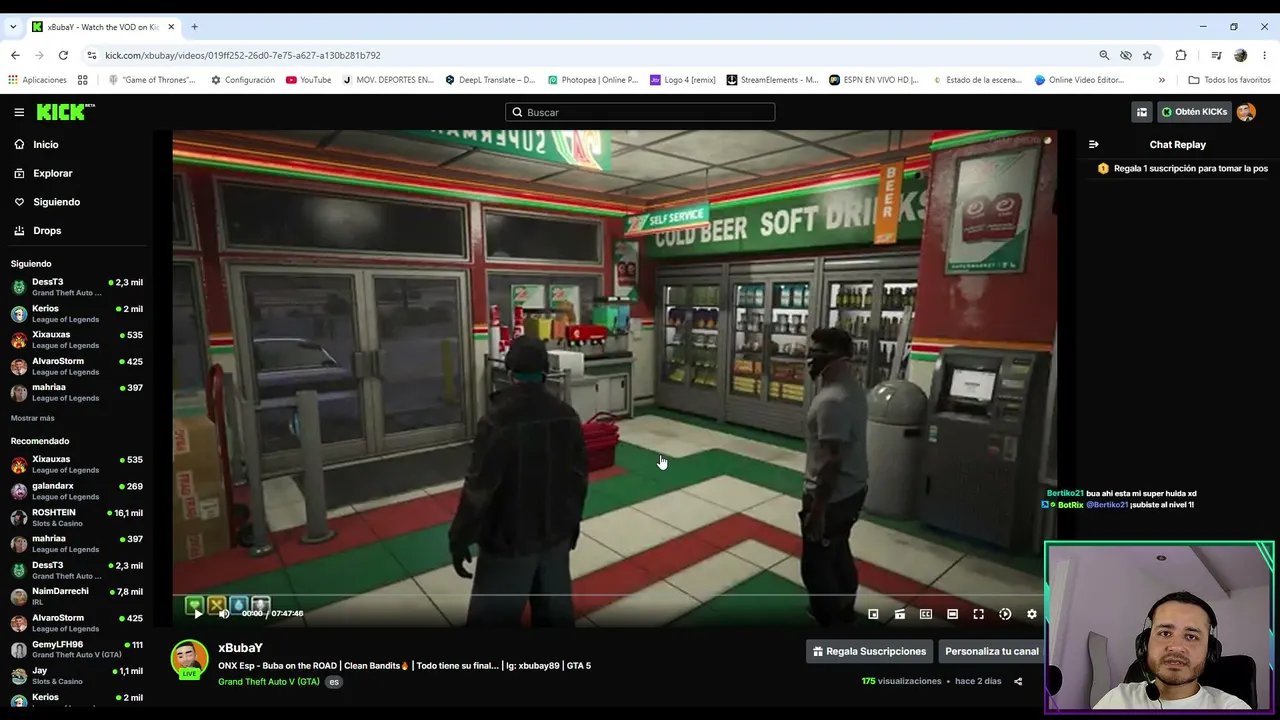Click the tracking protection eye icon

coord(1126,55)
